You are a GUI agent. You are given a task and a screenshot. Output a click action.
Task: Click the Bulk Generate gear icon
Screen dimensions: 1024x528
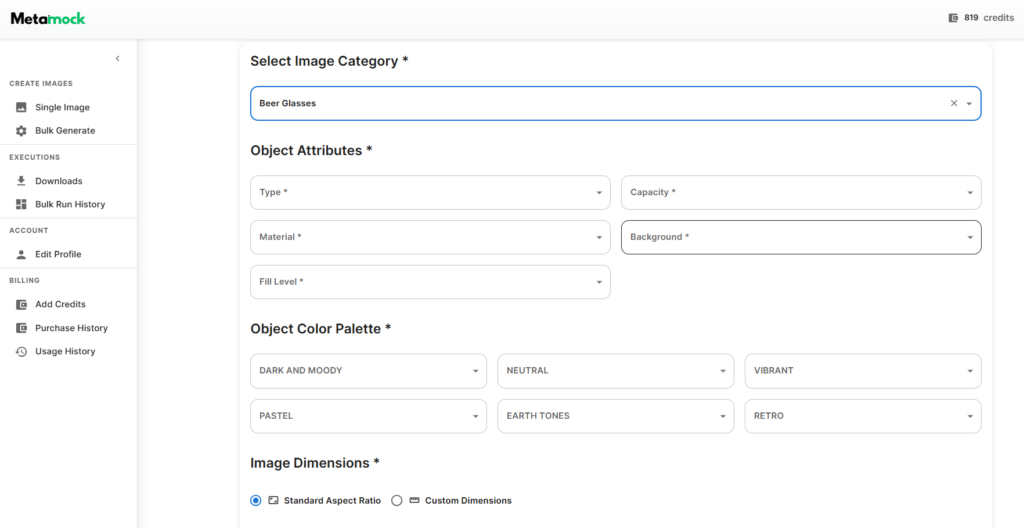click(21, 131)
